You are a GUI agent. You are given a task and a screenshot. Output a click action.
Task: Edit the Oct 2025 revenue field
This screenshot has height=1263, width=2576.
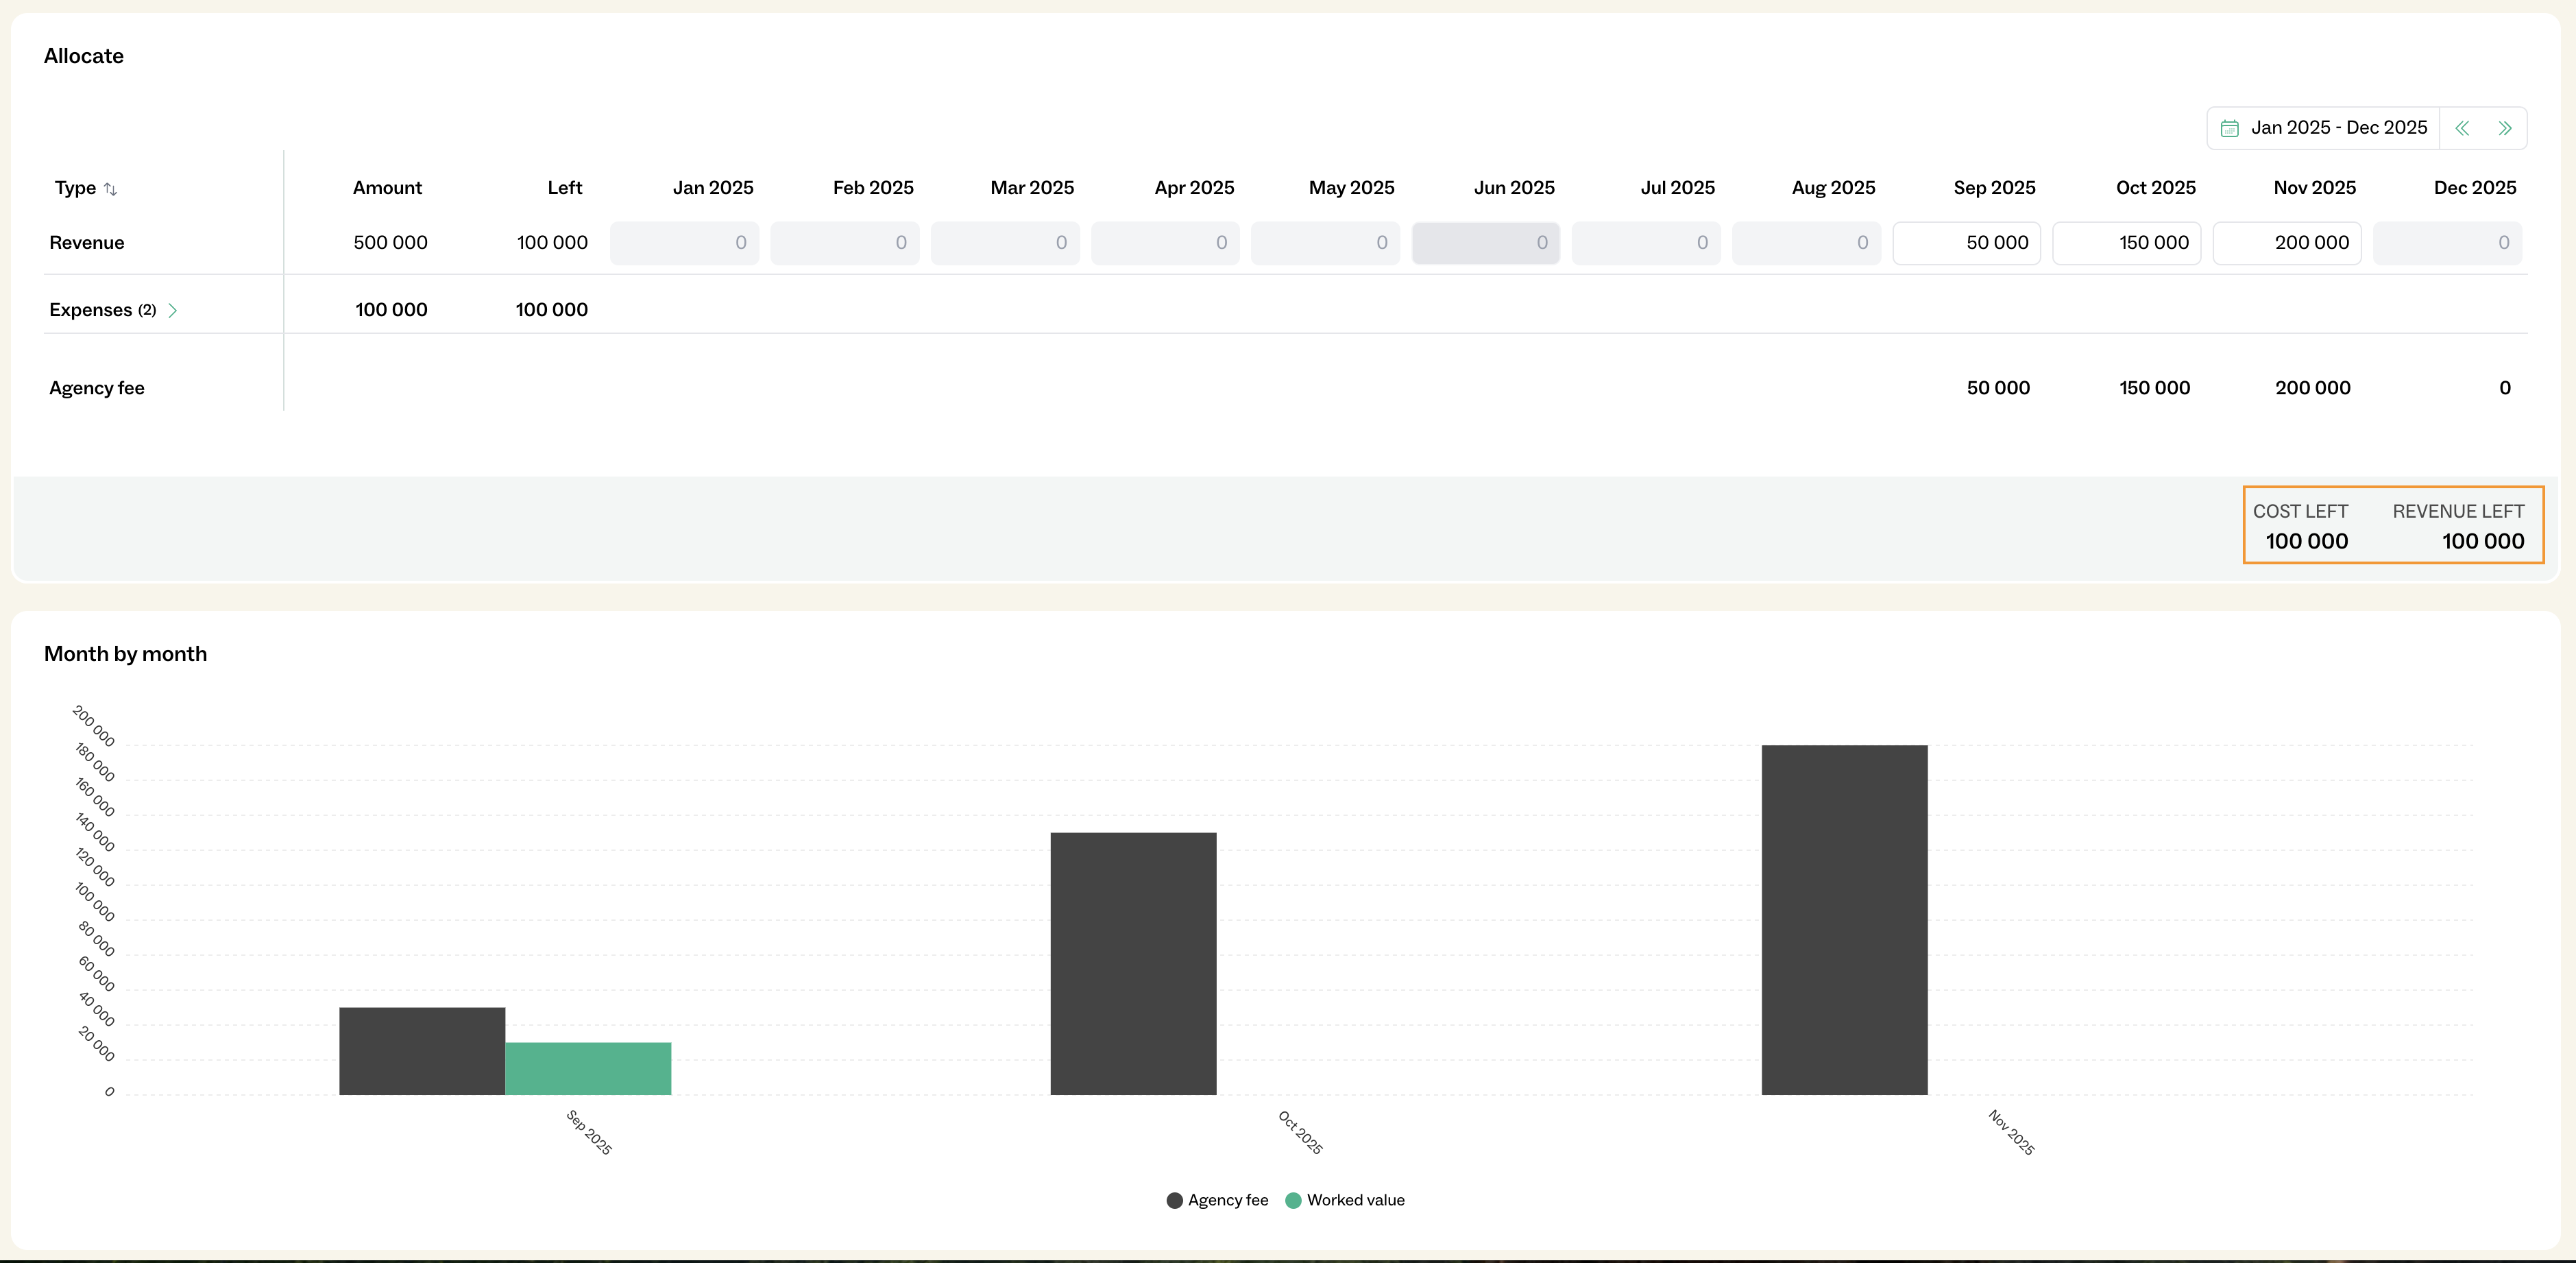pos(2126,243)
